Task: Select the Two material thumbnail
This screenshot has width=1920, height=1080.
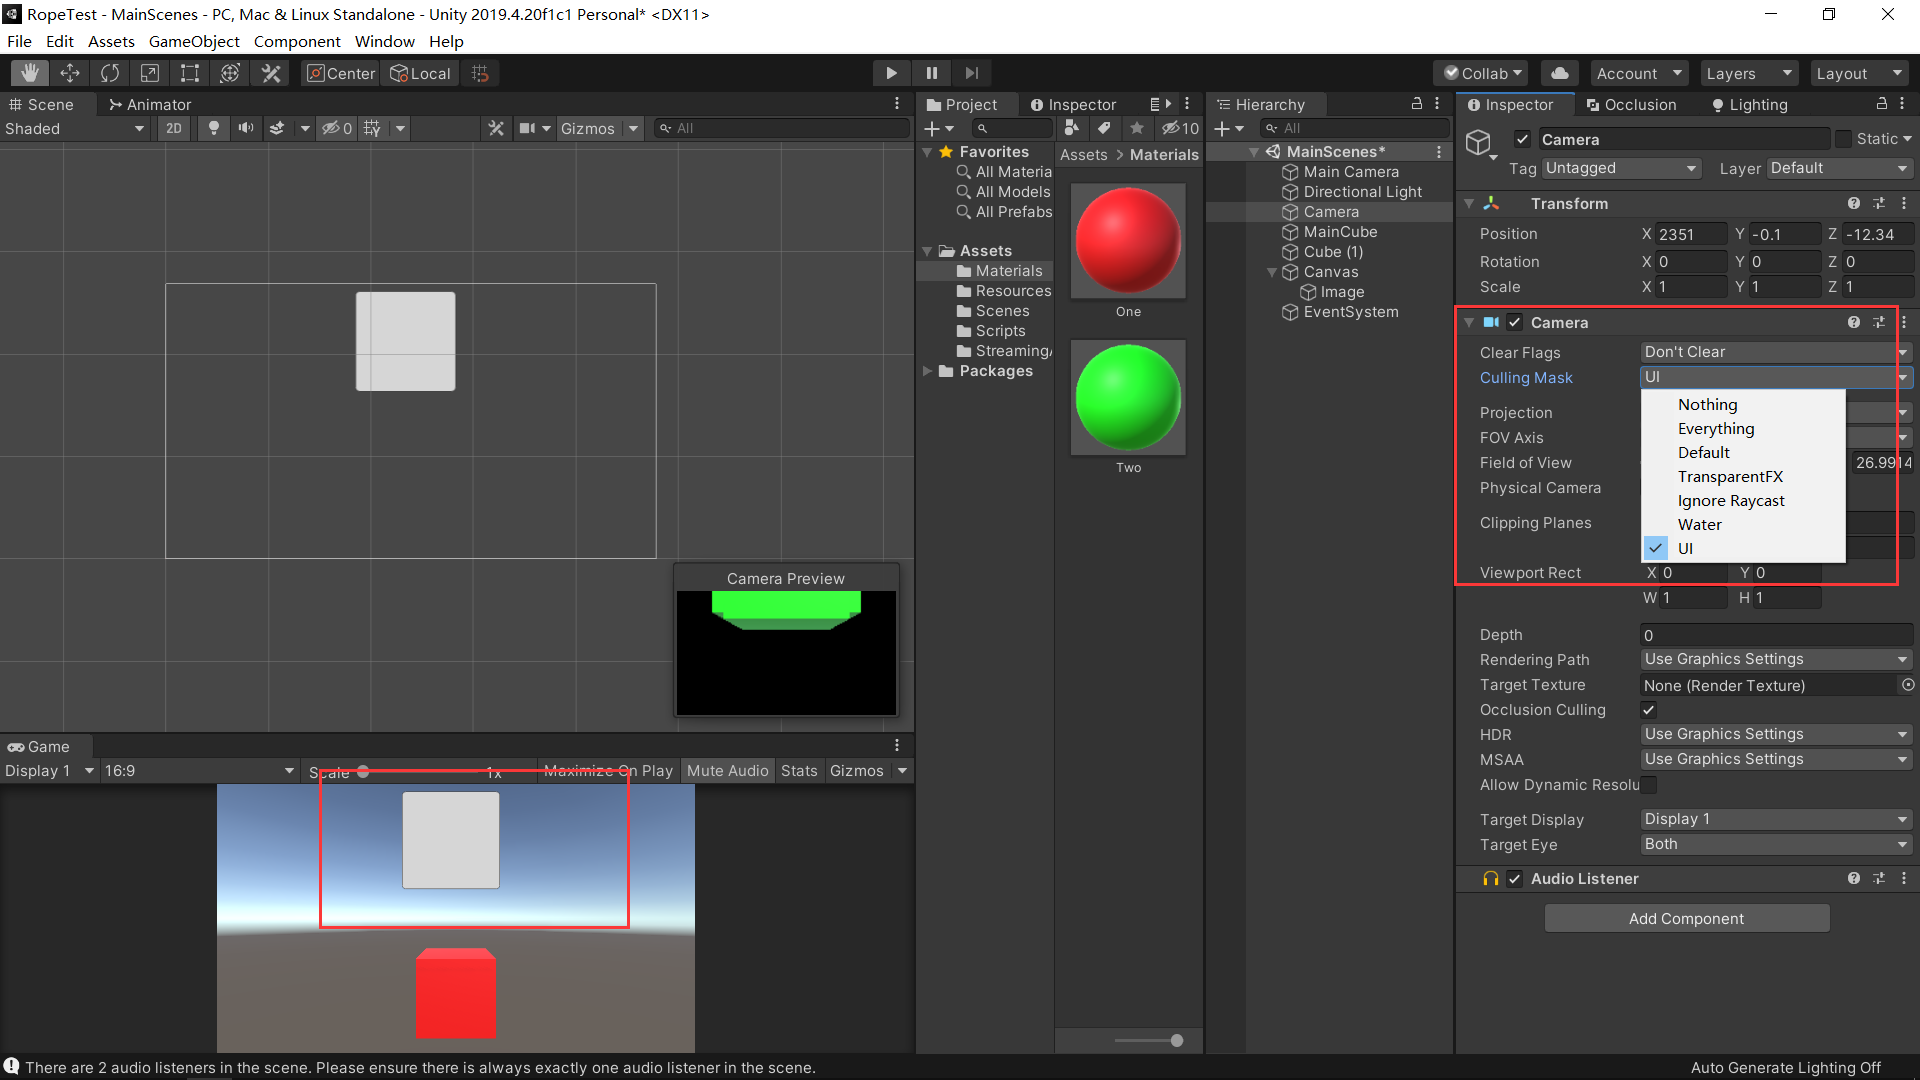Action: tap(1128, 397)
